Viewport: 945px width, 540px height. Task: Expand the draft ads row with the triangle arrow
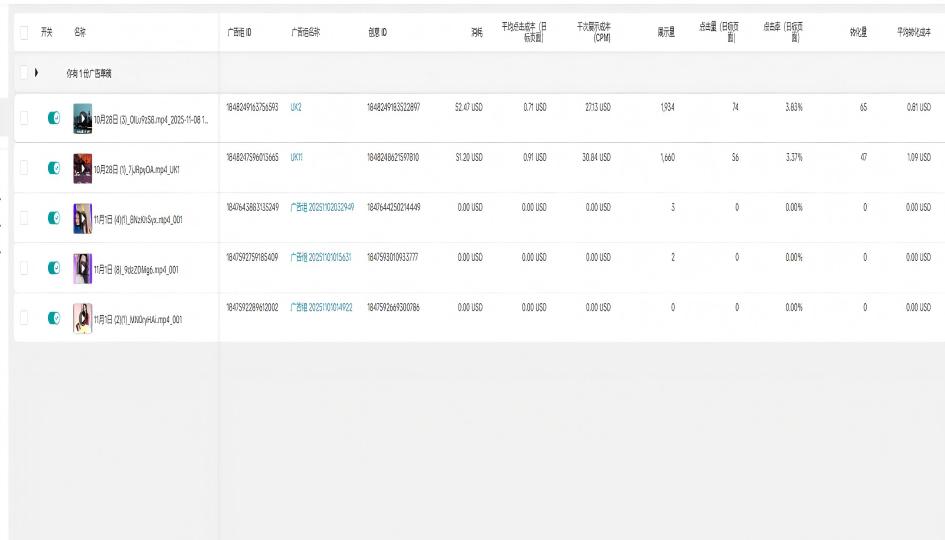pos(37,73)
